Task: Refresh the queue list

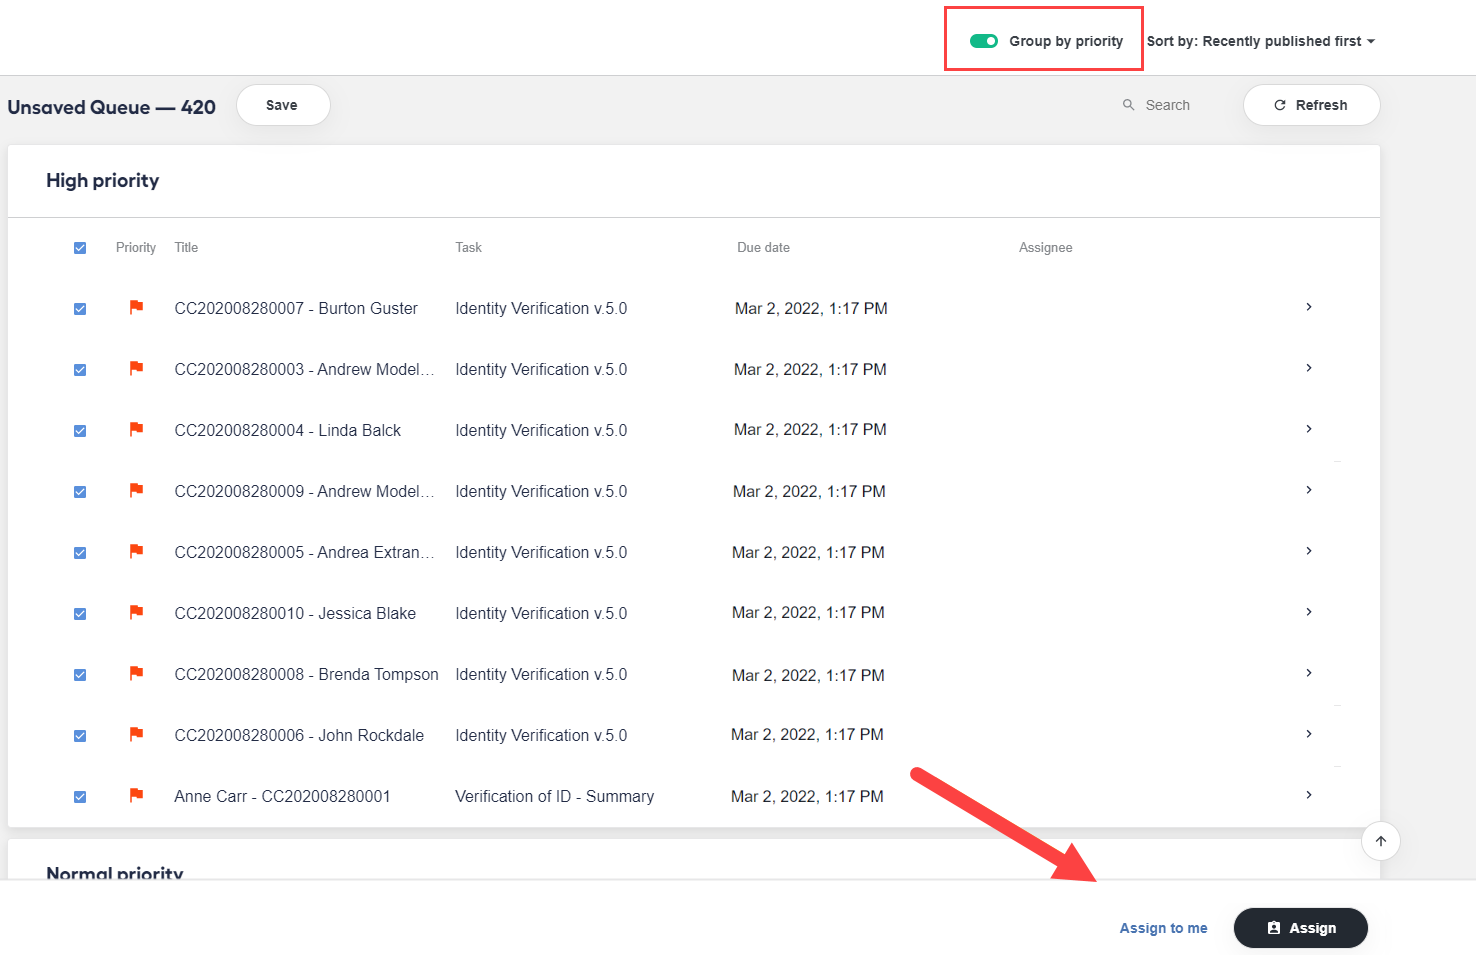Action: click(1311, 105)
